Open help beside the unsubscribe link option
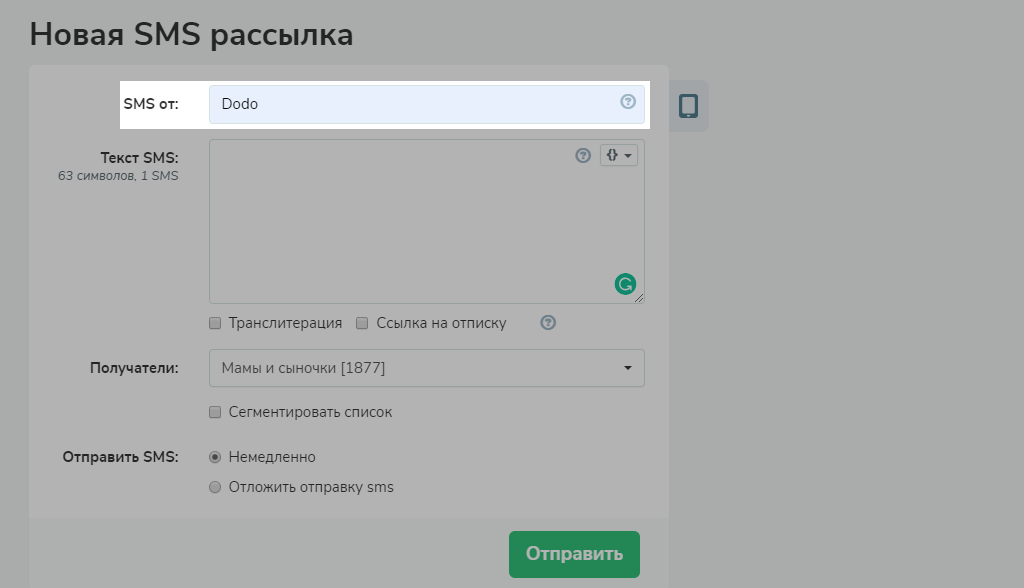This screenshot has height=588, width=1024. [x=548, y=322]
